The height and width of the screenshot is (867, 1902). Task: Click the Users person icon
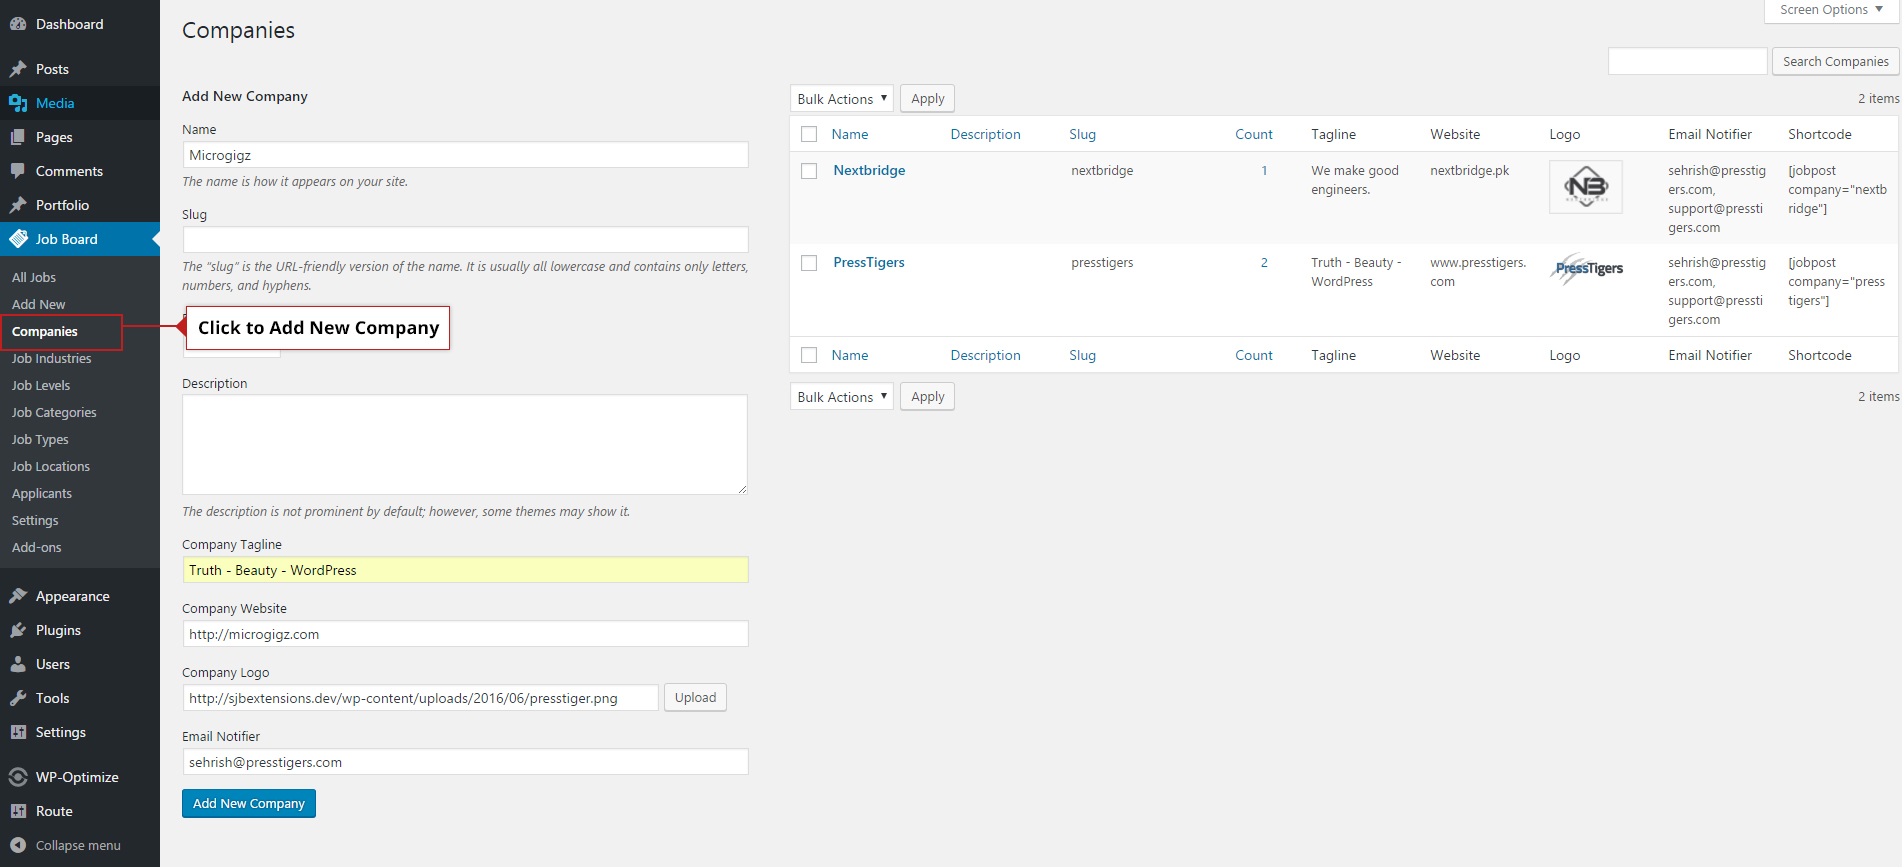point(18,664)
